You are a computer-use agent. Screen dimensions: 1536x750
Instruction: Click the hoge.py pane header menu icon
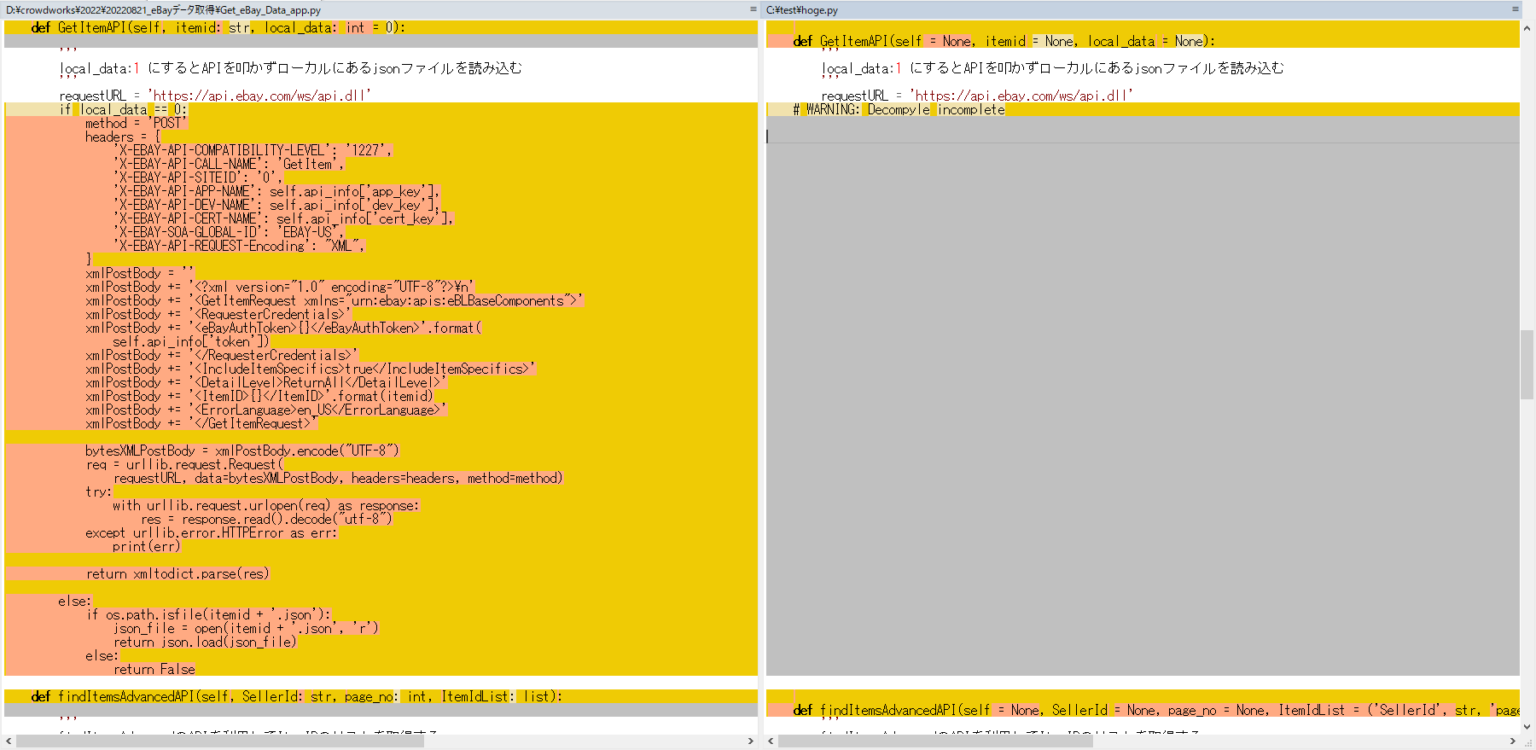(x=1515, y=9)
